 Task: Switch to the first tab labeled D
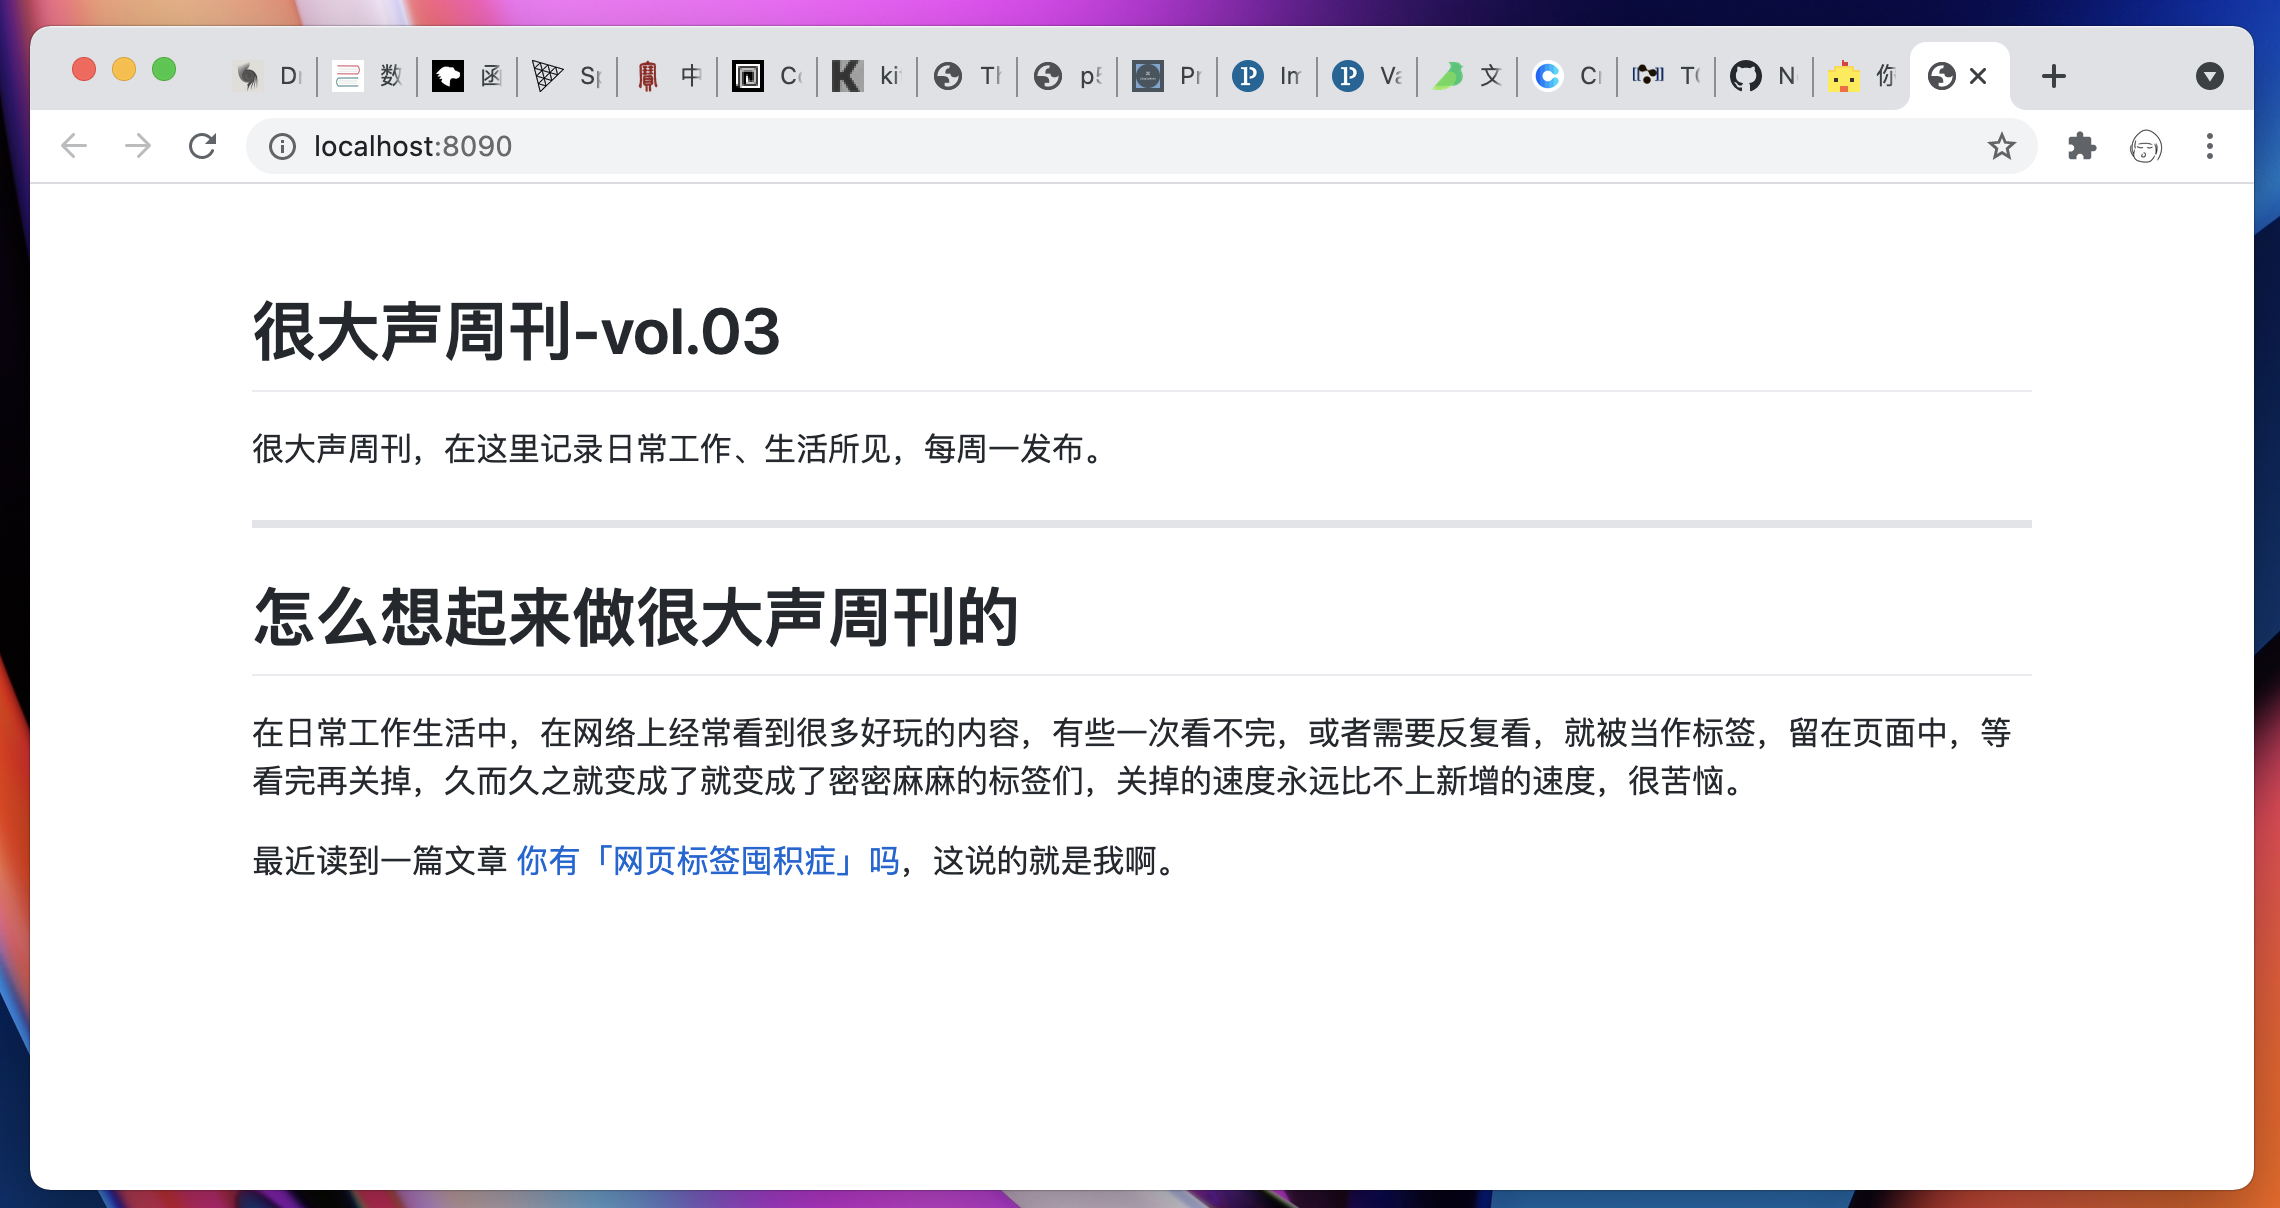[267, 76]
